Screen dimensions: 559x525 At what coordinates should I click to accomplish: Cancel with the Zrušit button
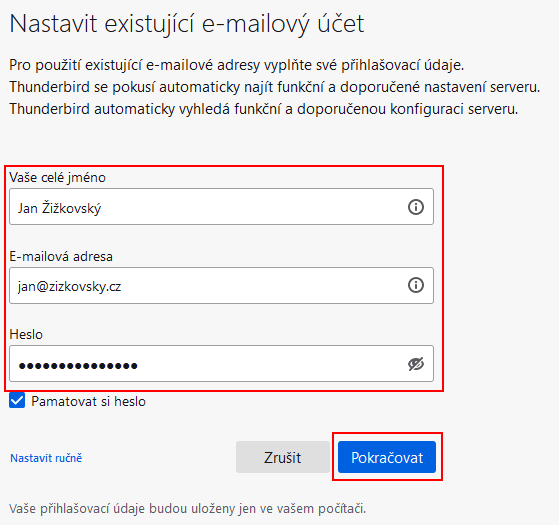pyautogui.click(x=283, y=457)
